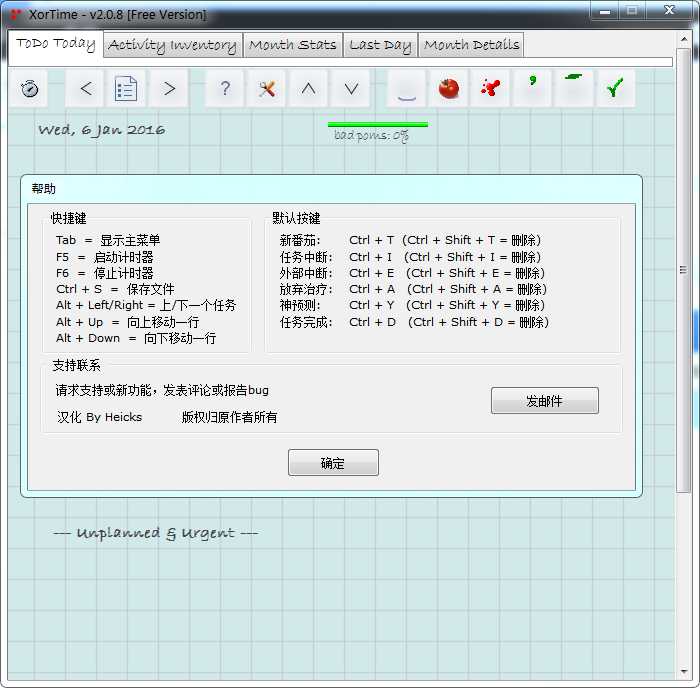
Task: Click the 任务完成 Ctrl + D line
Action: pyautogui.click(x=414, y=322)
